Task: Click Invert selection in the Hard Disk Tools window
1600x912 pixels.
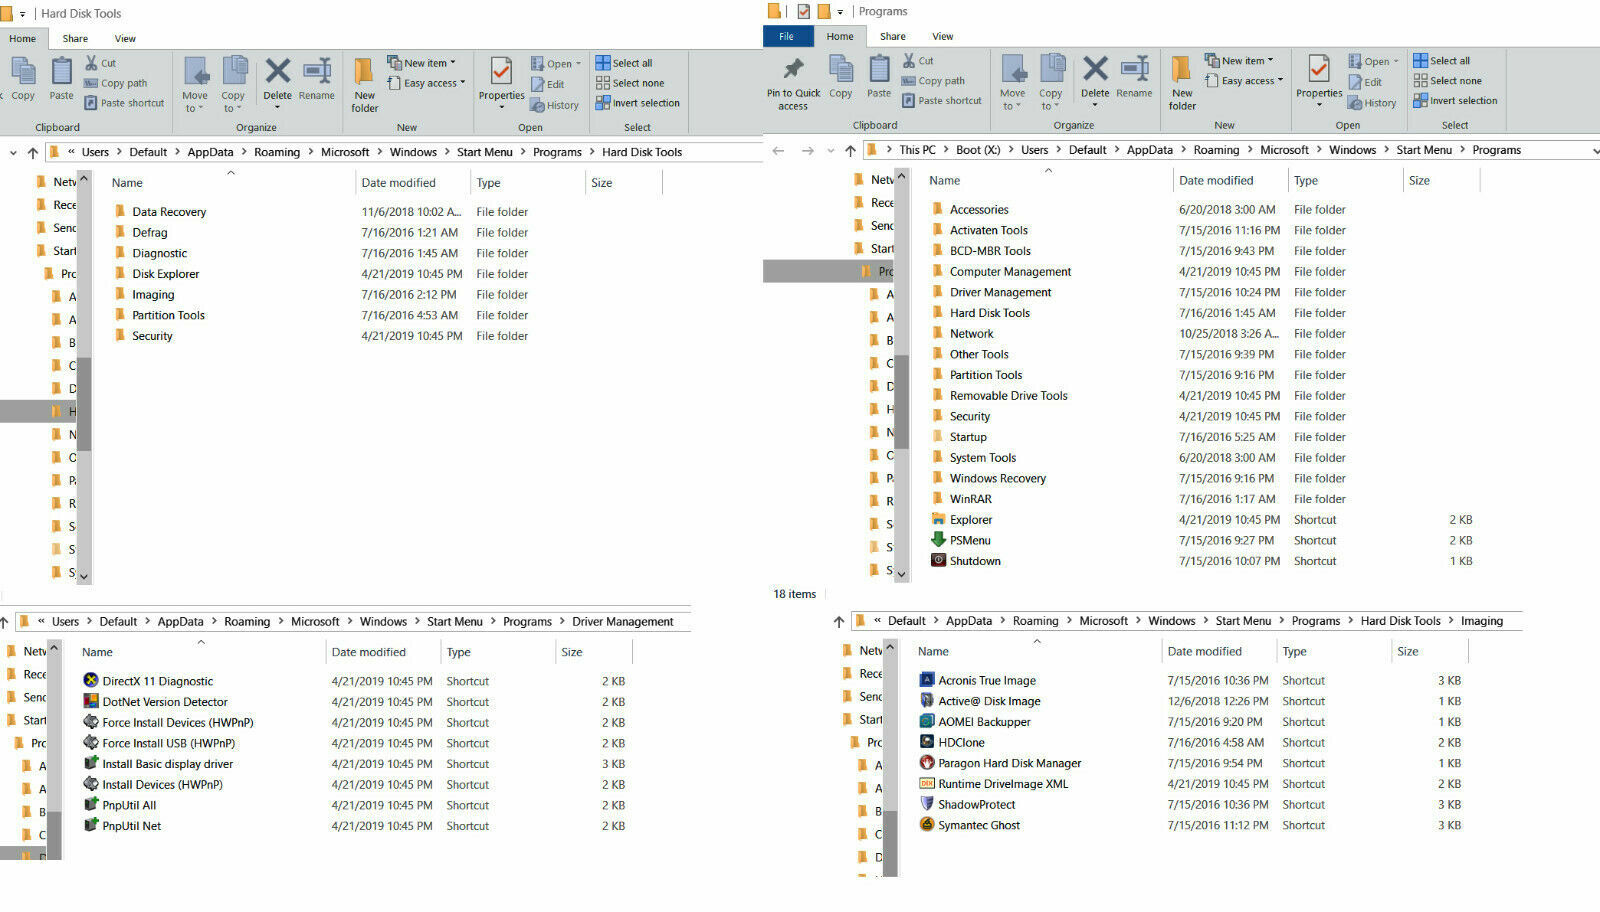Action: (x=638, y=103)
